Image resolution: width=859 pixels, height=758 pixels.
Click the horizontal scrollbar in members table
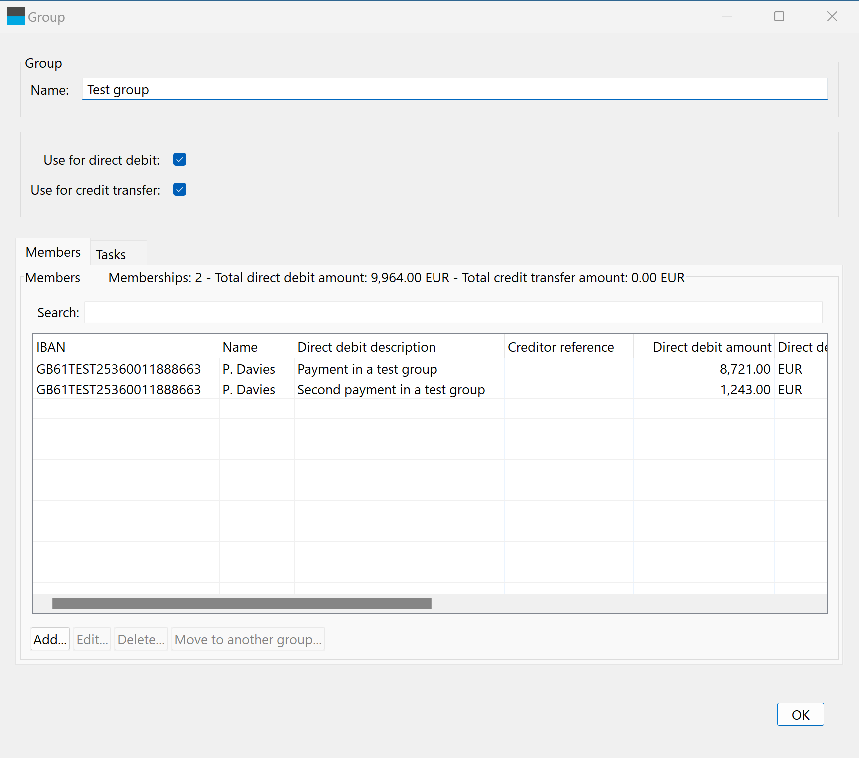coord(241,603)
